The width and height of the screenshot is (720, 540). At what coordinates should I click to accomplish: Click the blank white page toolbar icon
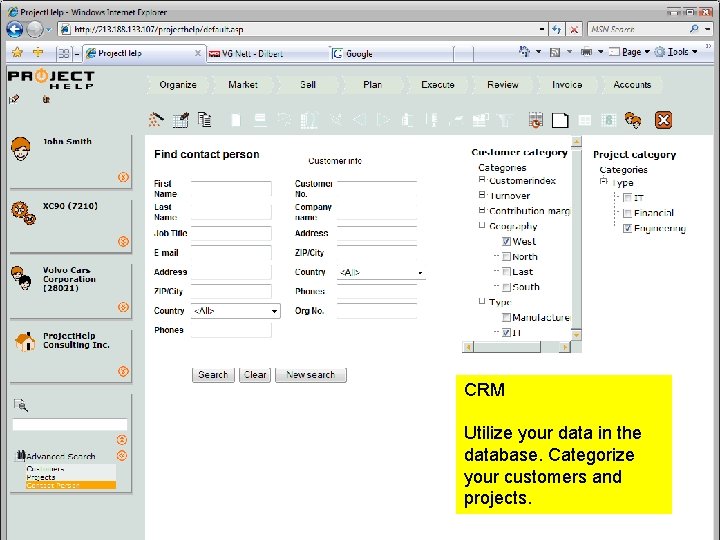tap(560, 120)
